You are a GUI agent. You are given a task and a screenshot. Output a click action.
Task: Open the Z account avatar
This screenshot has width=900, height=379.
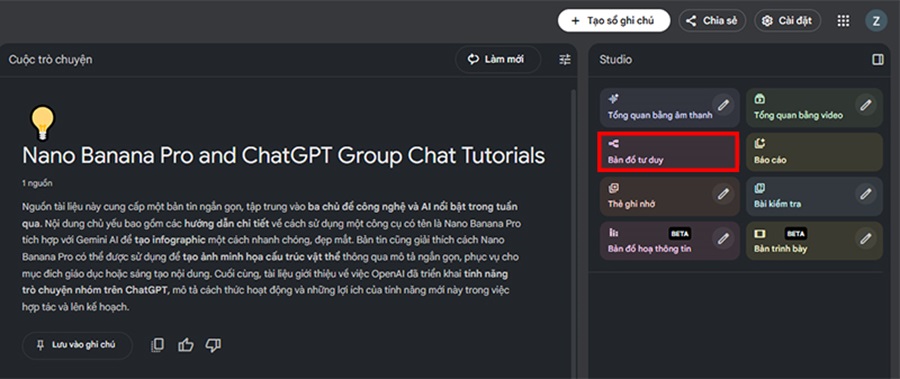tap(876, 21)
